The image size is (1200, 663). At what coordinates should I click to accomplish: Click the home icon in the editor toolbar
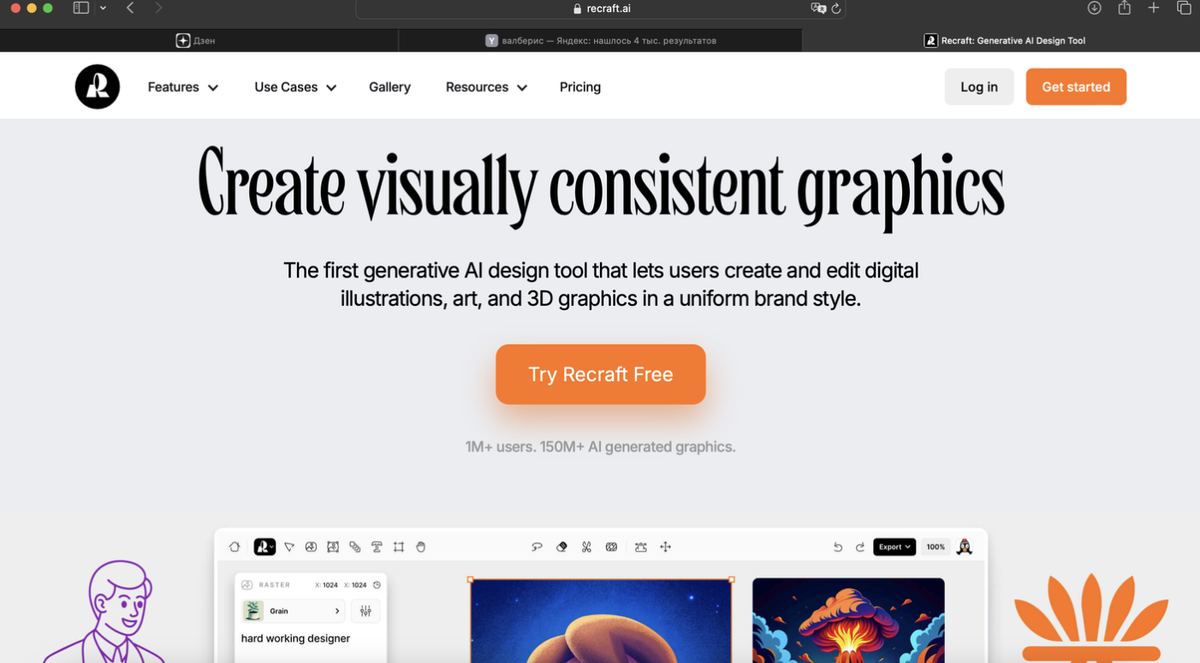(234, 547)
